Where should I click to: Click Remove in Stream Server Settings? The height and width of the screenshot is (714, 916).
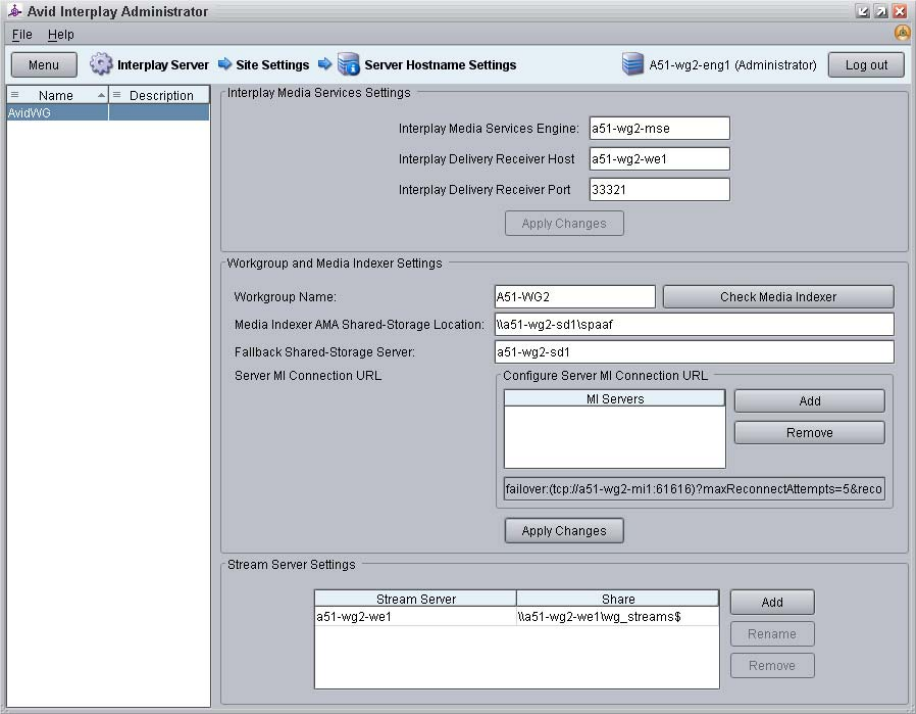pos(772,665)
